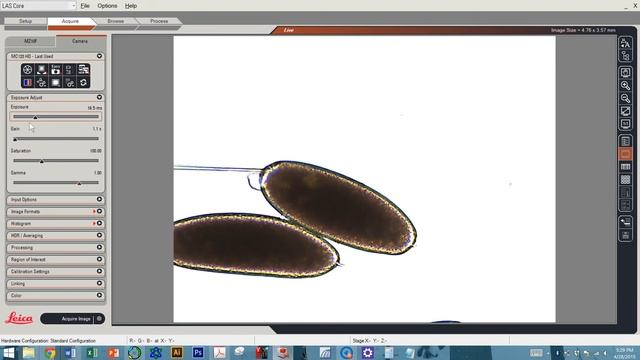Click the 1:1 actual size view icon
The width and height of the screenshot is (640, 360).
(625, 124)
